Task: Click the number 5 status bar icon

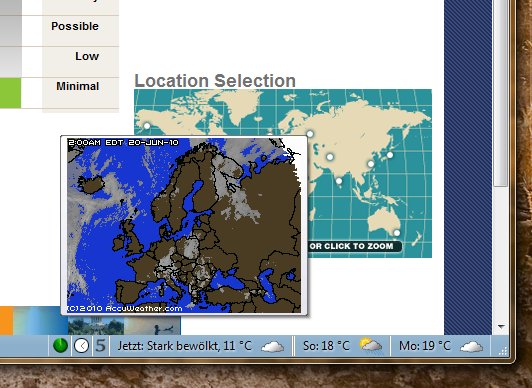Action: pyautogui.click(x=101, y=346)
